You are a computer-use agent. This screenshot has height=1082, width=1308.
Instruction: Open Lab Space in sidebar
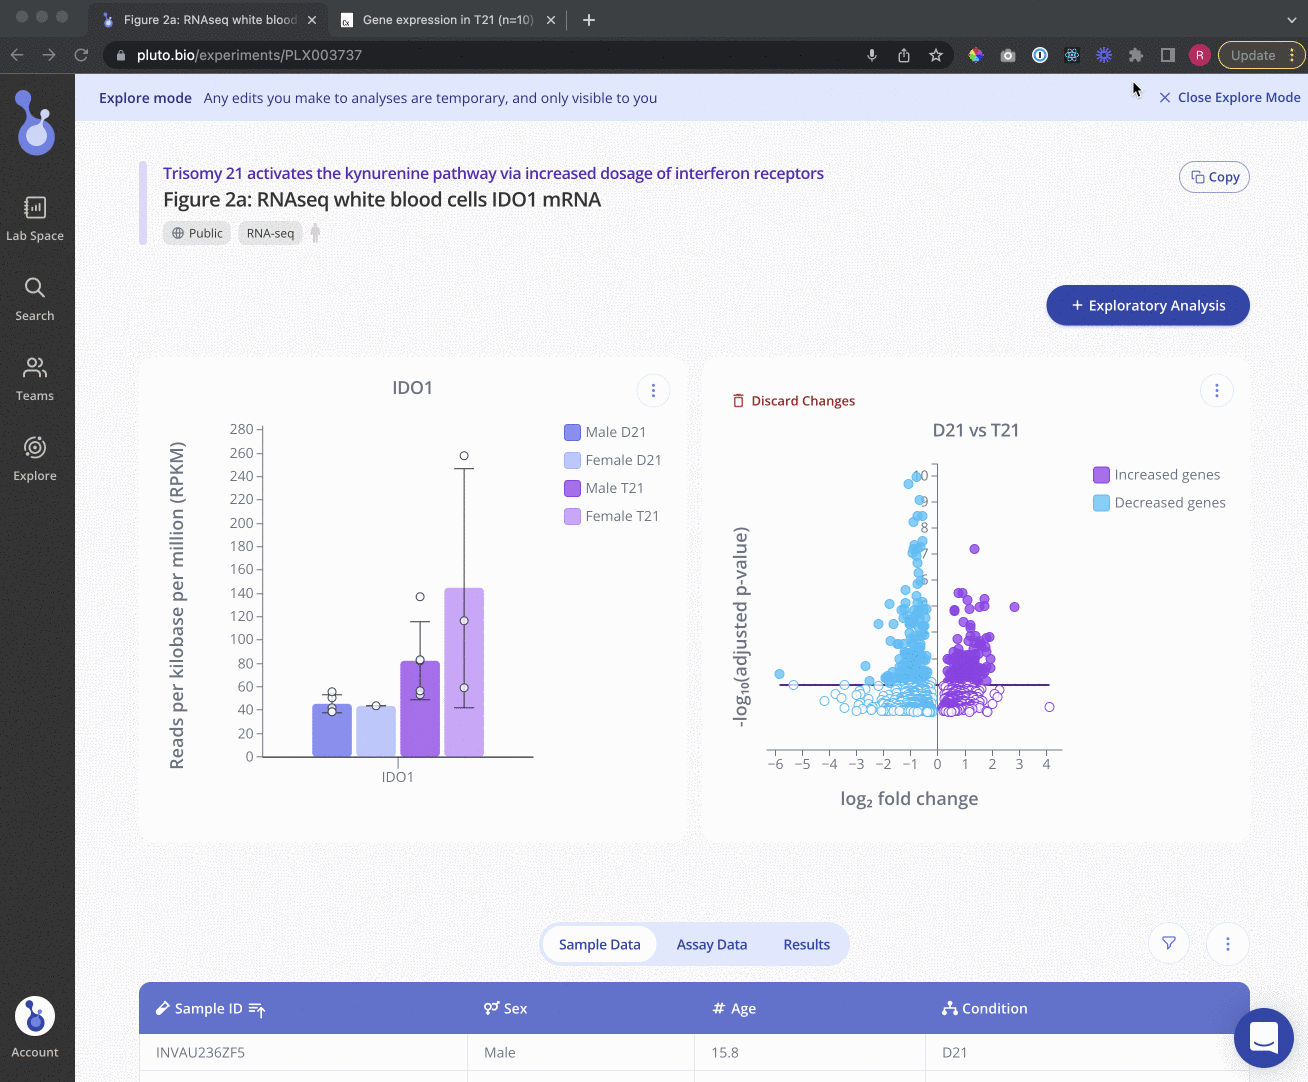[x=35, y=218]
